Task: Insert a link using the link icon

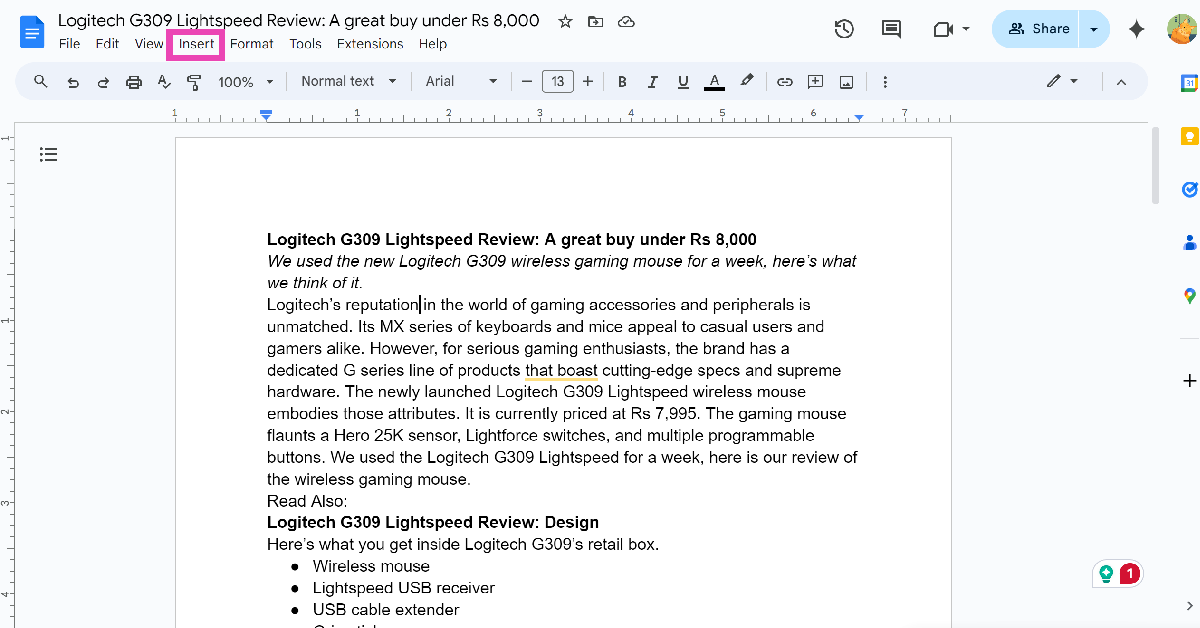Action: click(785, 81)
